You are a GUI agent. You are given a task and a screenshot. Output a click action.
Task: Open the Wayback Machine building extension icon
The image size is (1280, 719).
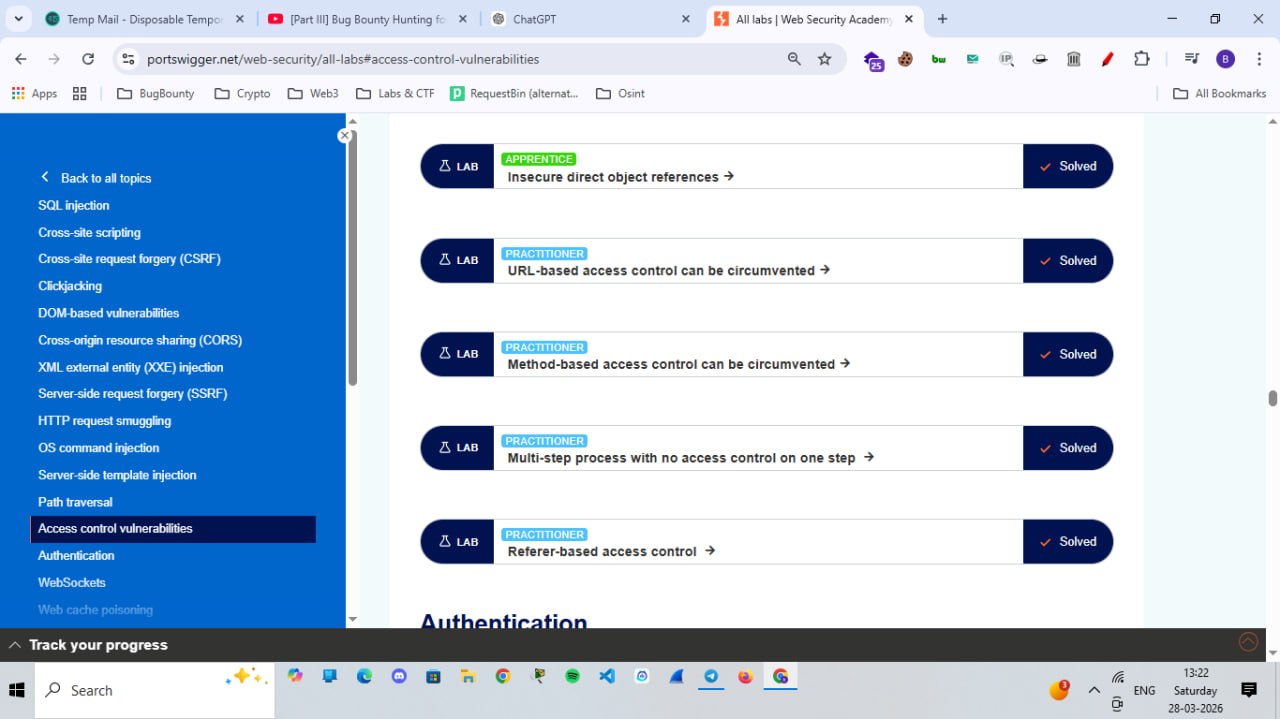tap(1074, 59)
